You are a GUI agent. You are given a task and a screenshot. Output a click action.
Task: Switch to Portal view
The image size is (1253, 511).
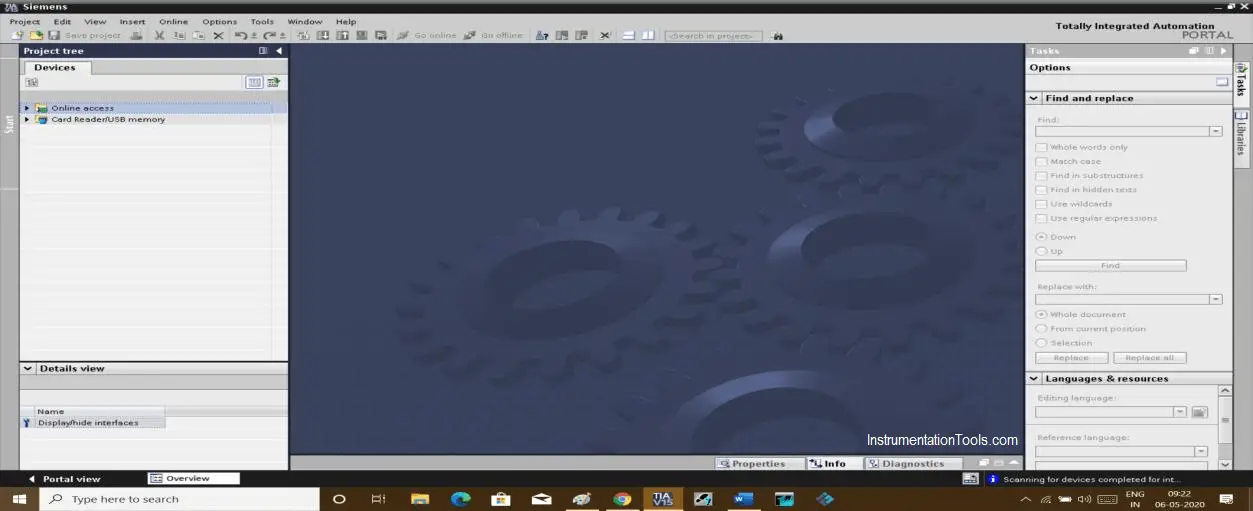65,479
